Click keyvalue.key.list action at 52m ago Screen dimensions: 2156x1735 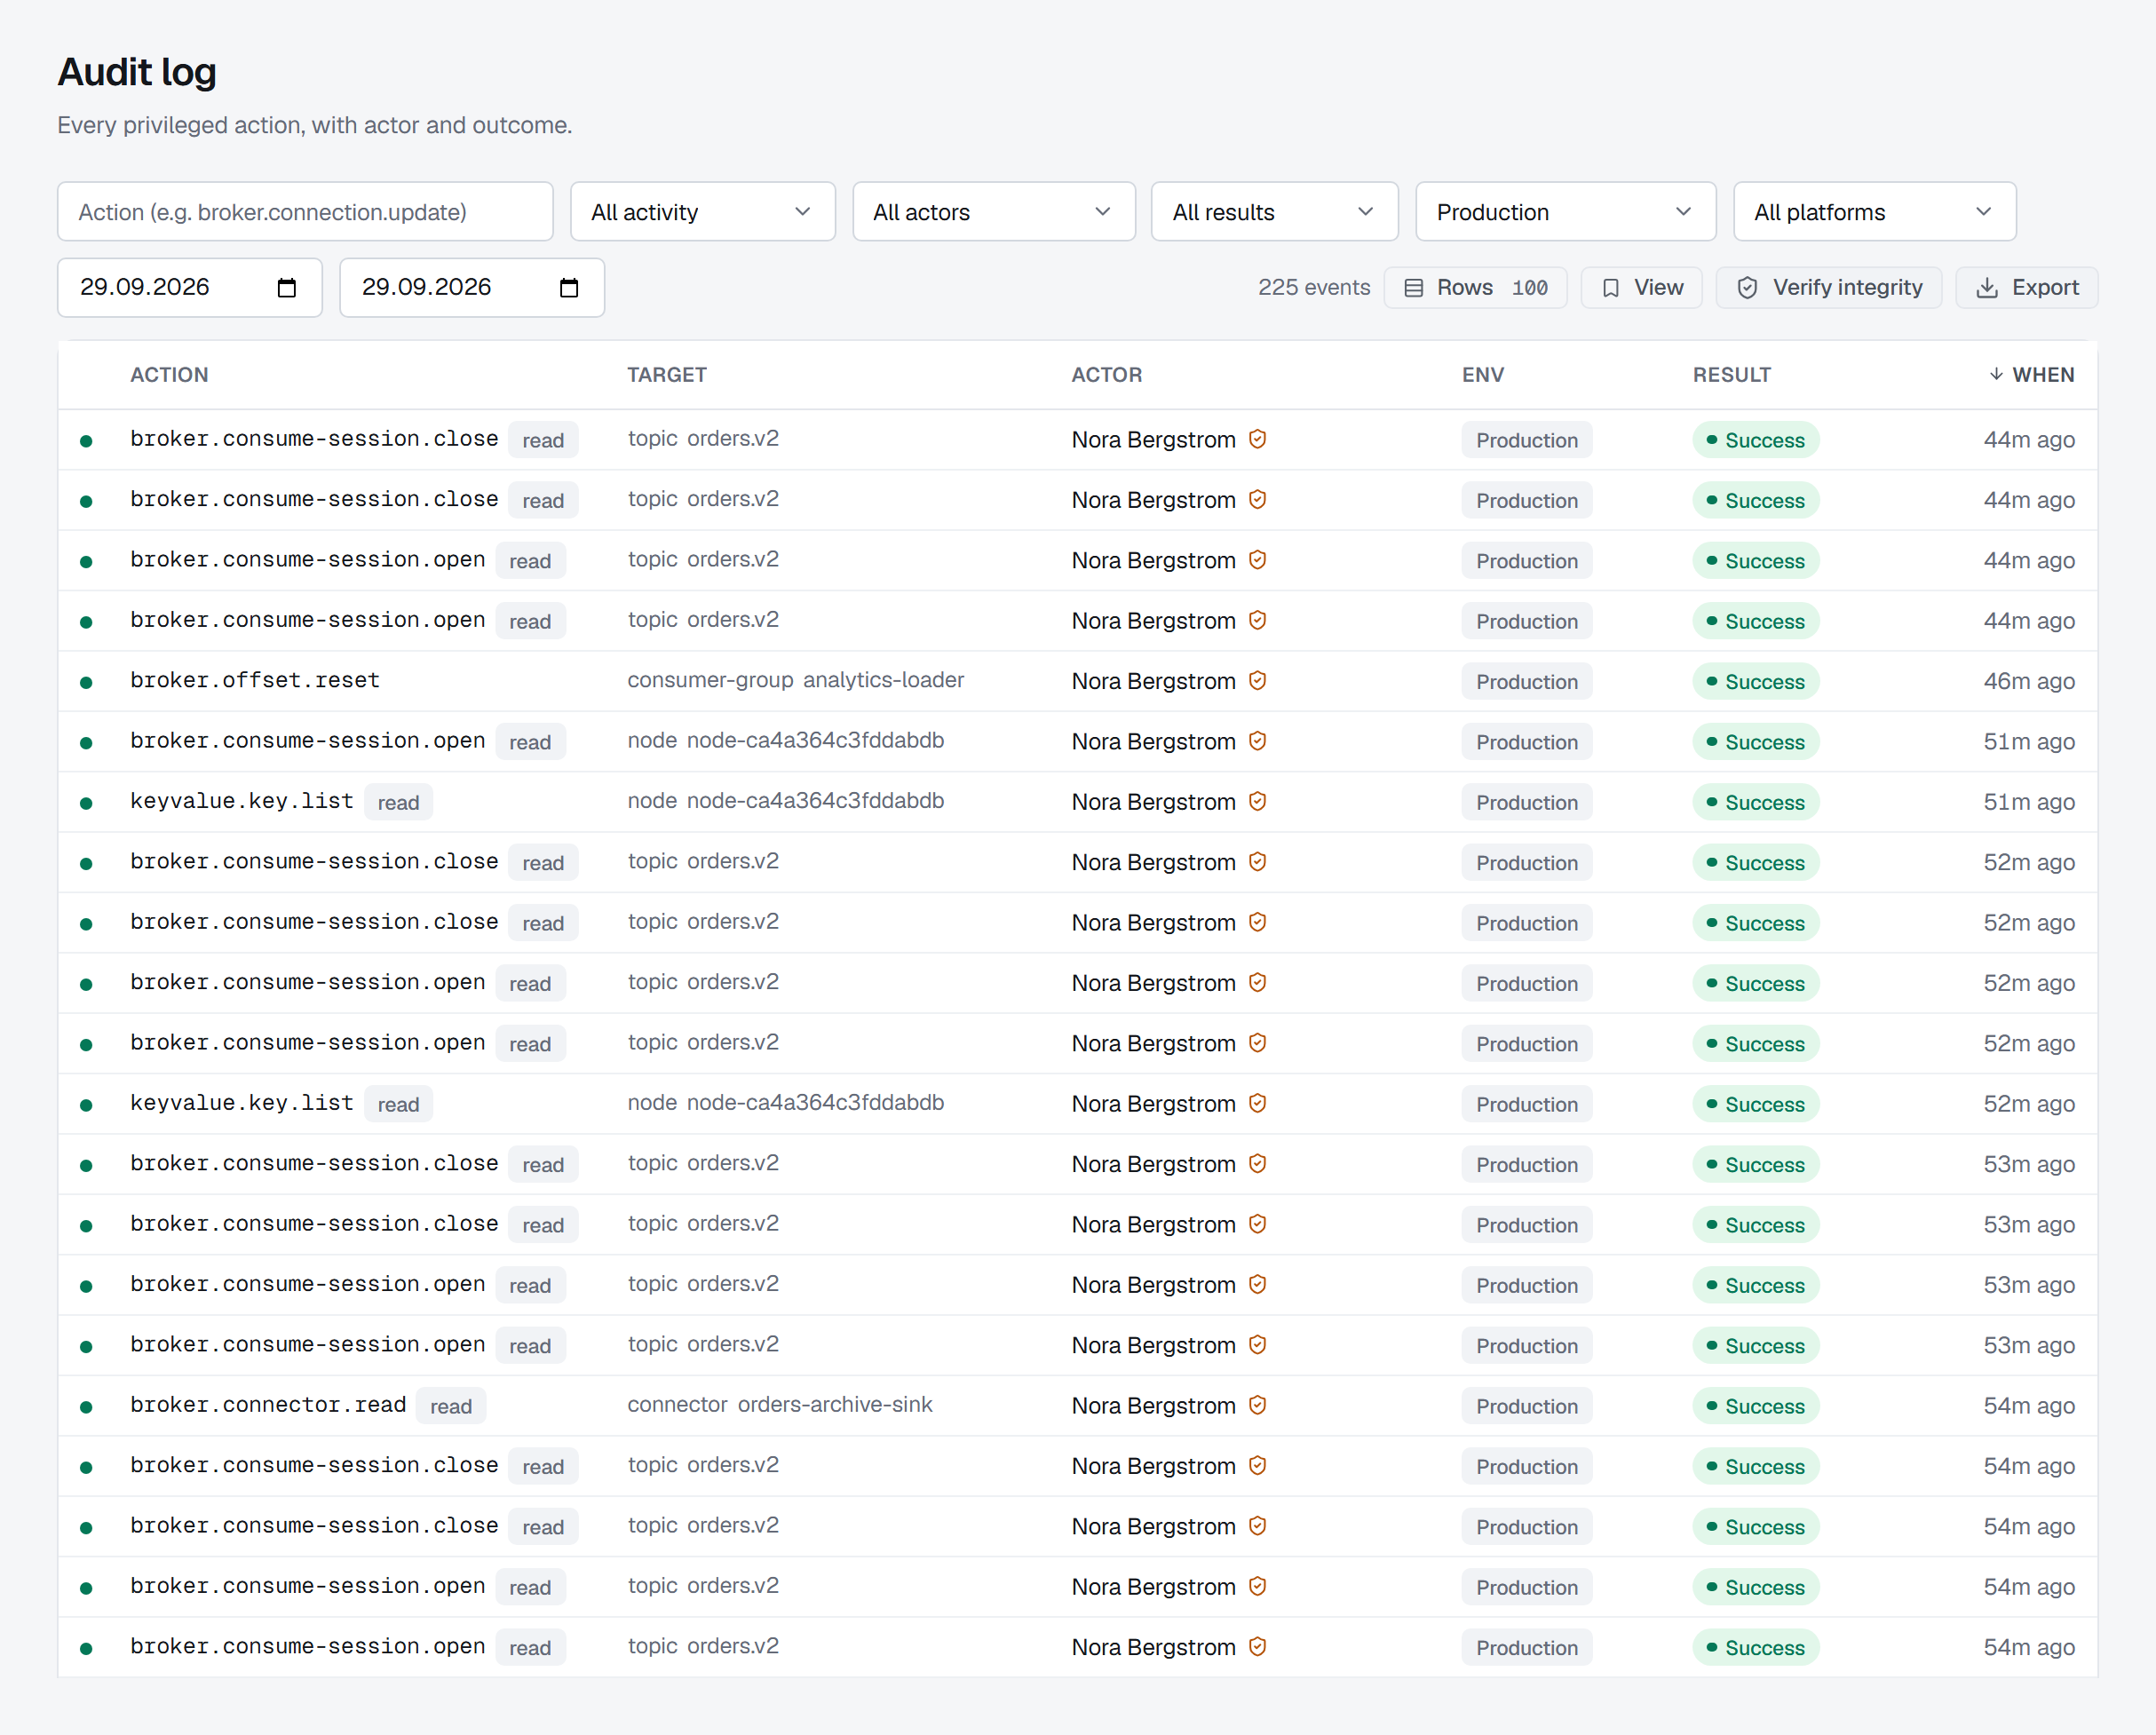coord(242,1103)
